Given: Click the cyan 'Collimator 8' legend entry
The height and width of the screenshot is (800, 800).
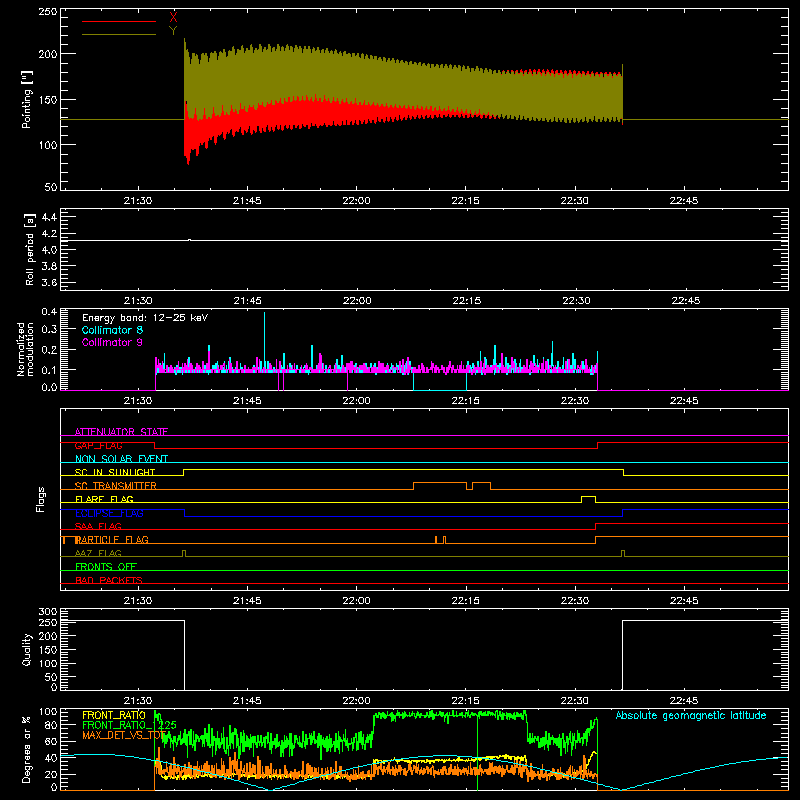Looking at the screenshot, I should (x=112, y=330).
